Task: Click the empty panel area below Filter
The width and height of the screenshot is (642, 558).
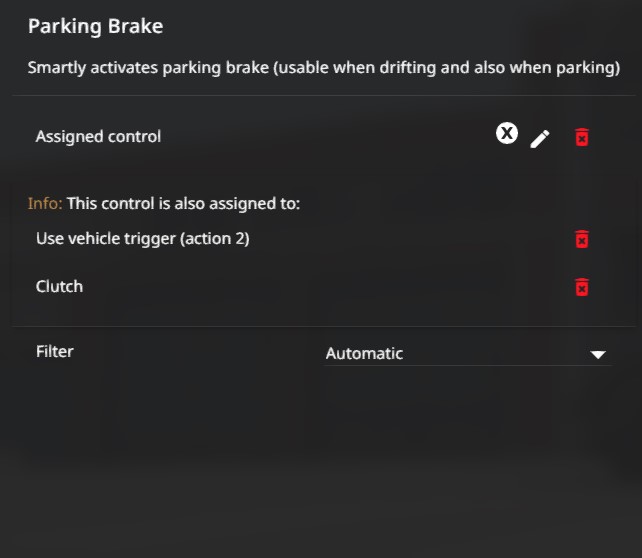Action: [x=320, y=460]
